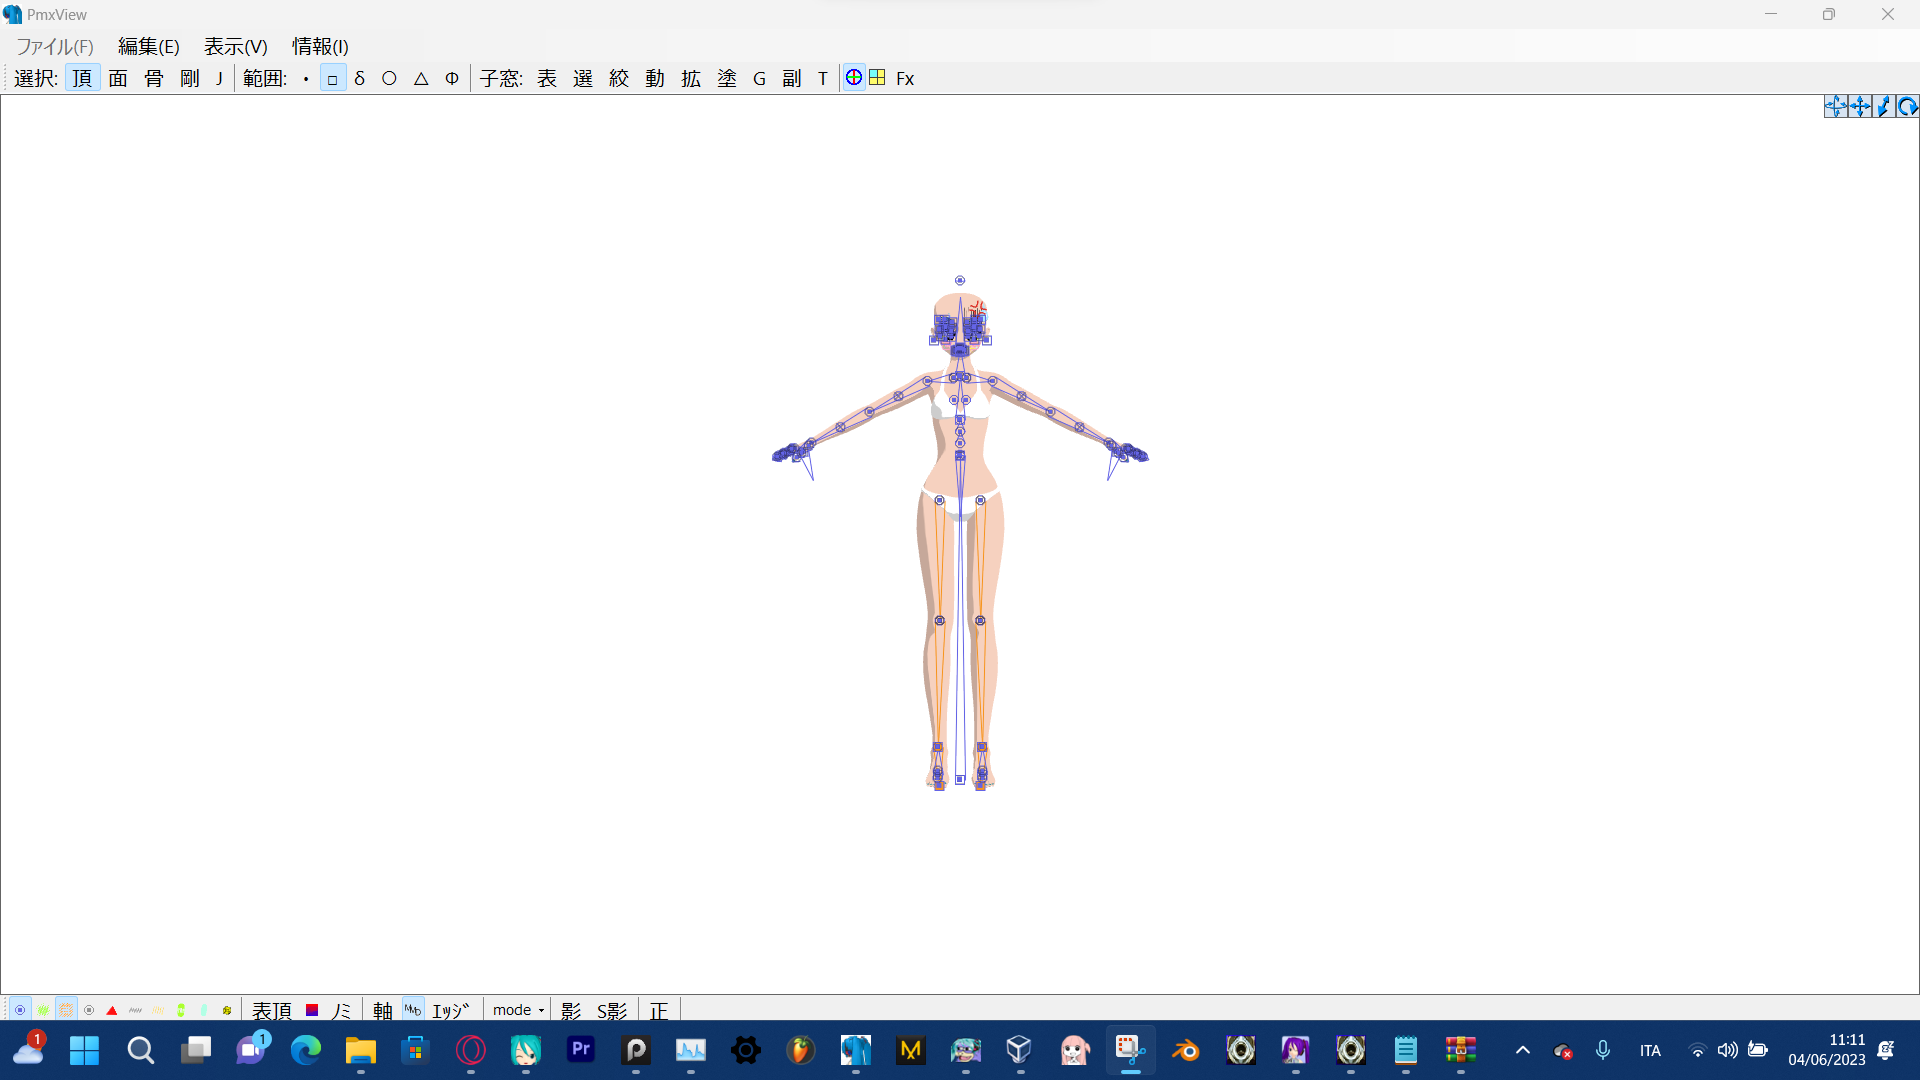The image size is (1920, 1080).
Task: Switch selection to face mode 面
Action: (x=118, y=78)
